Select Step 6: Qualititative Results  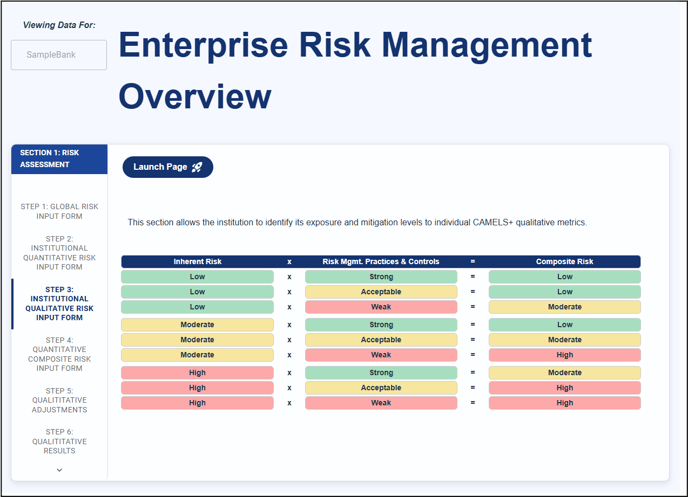tap(59, 441)
